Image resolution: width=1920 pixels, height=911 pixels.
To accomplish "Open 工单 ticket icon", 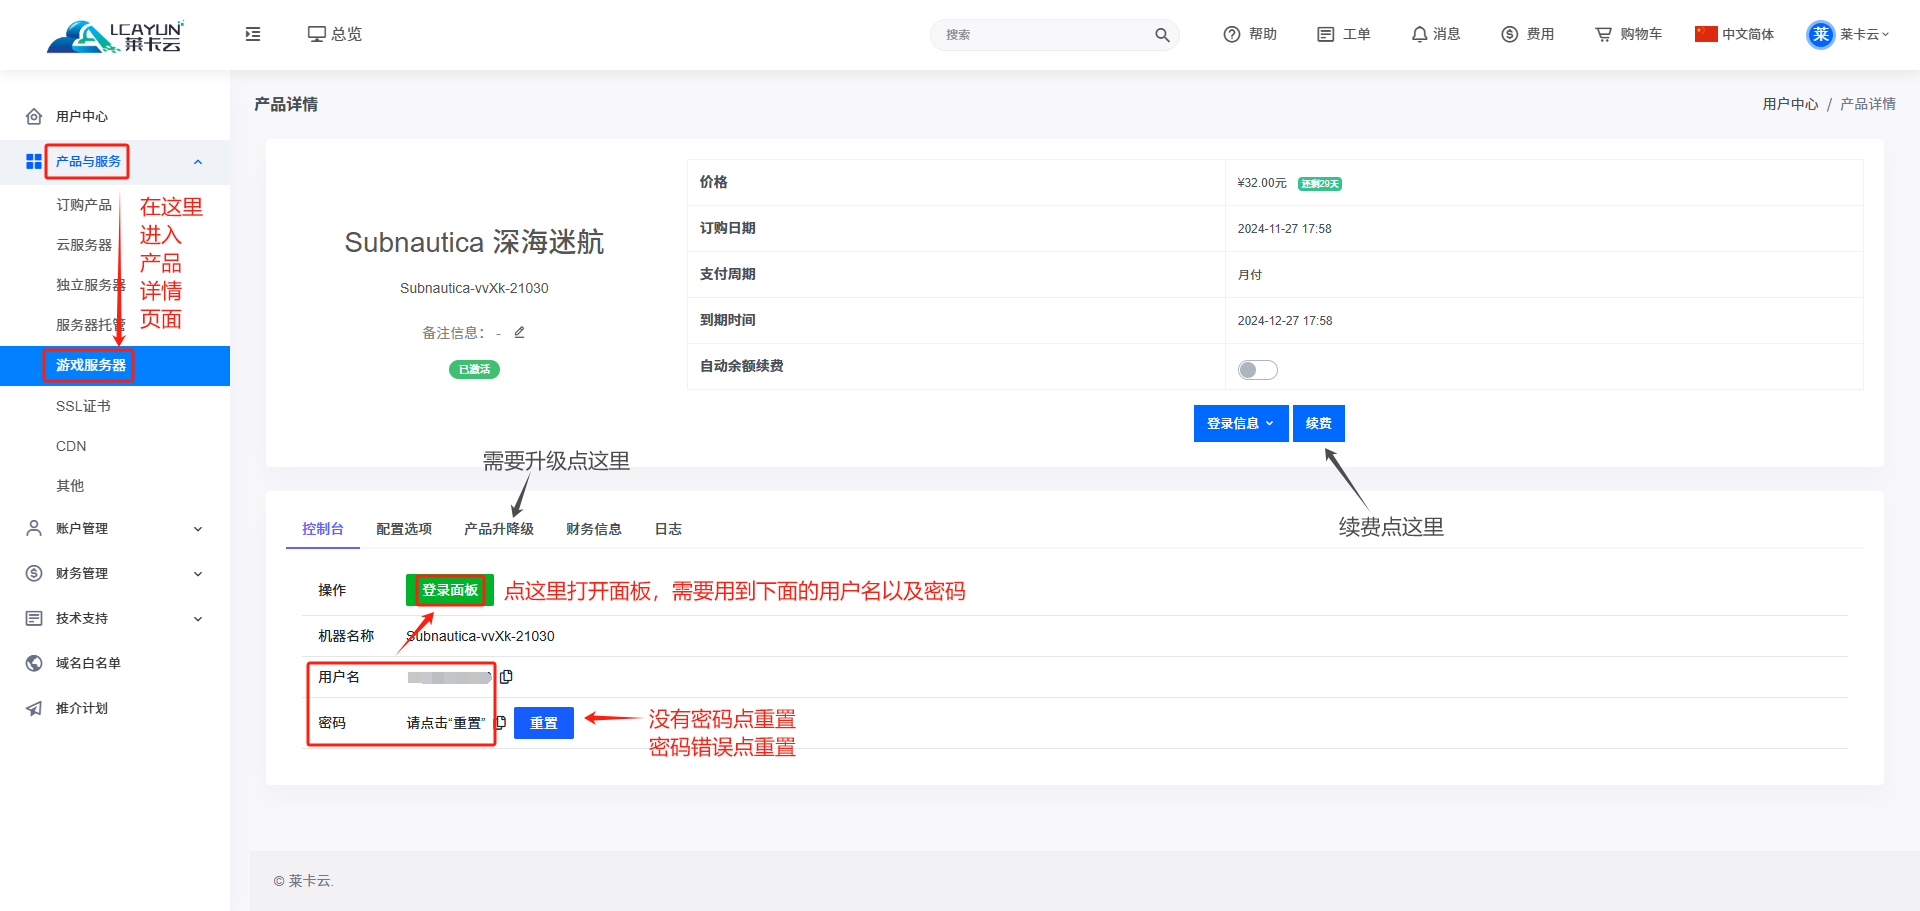I will 1326,34.
